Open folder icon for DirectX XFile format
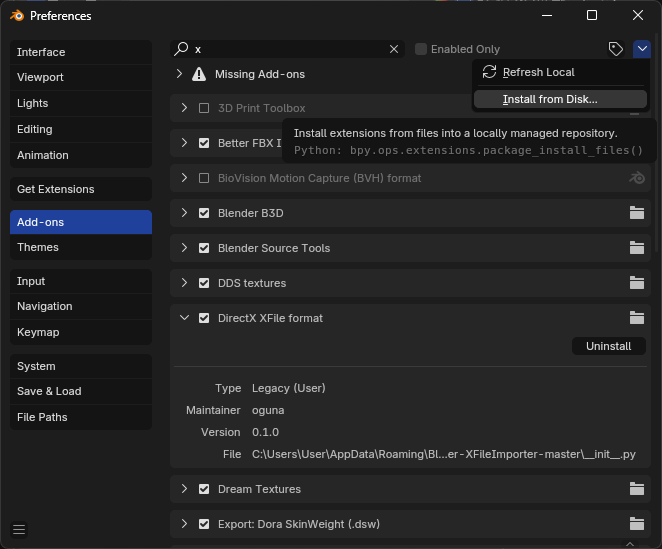The width and height of the screenshot is (662, 549). coord(637,318)
